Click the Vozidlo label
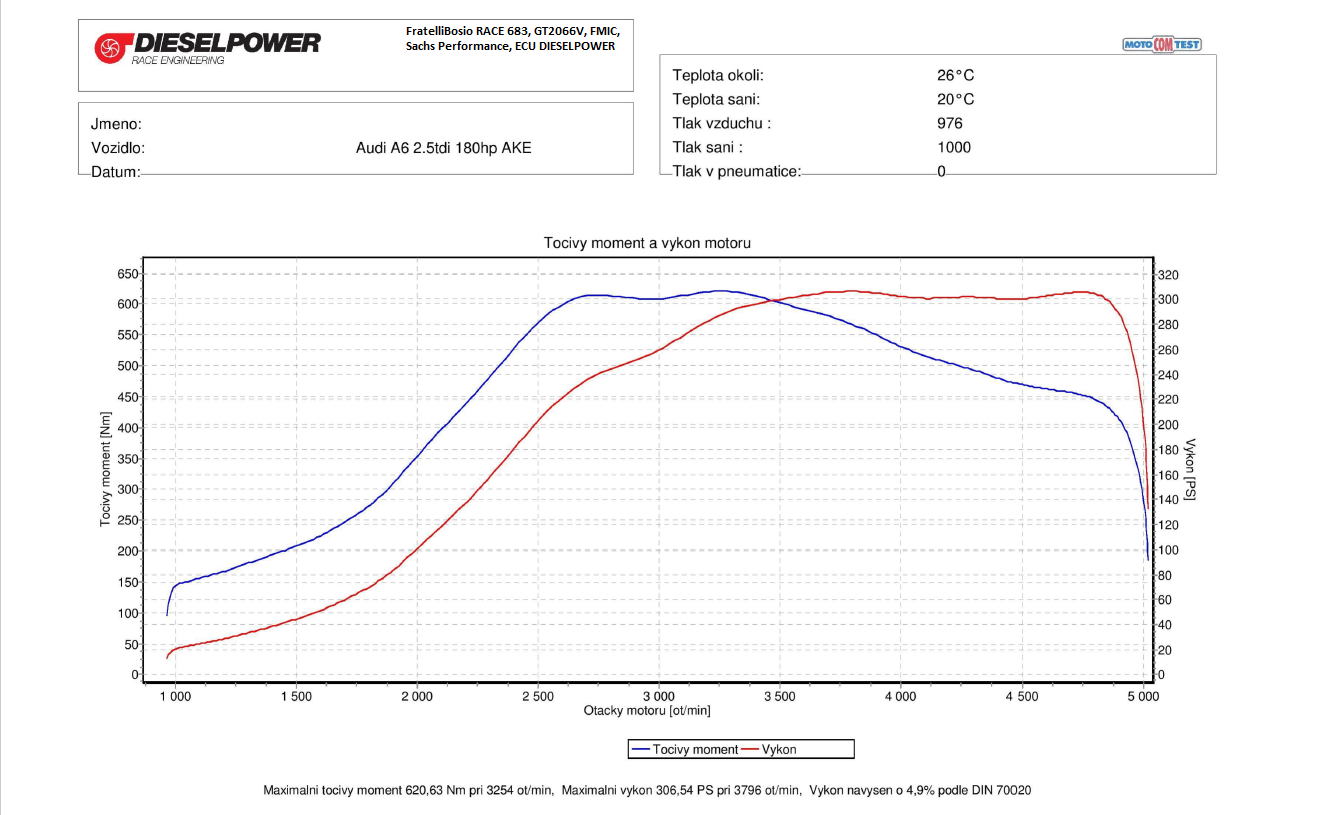 point(118,148)
